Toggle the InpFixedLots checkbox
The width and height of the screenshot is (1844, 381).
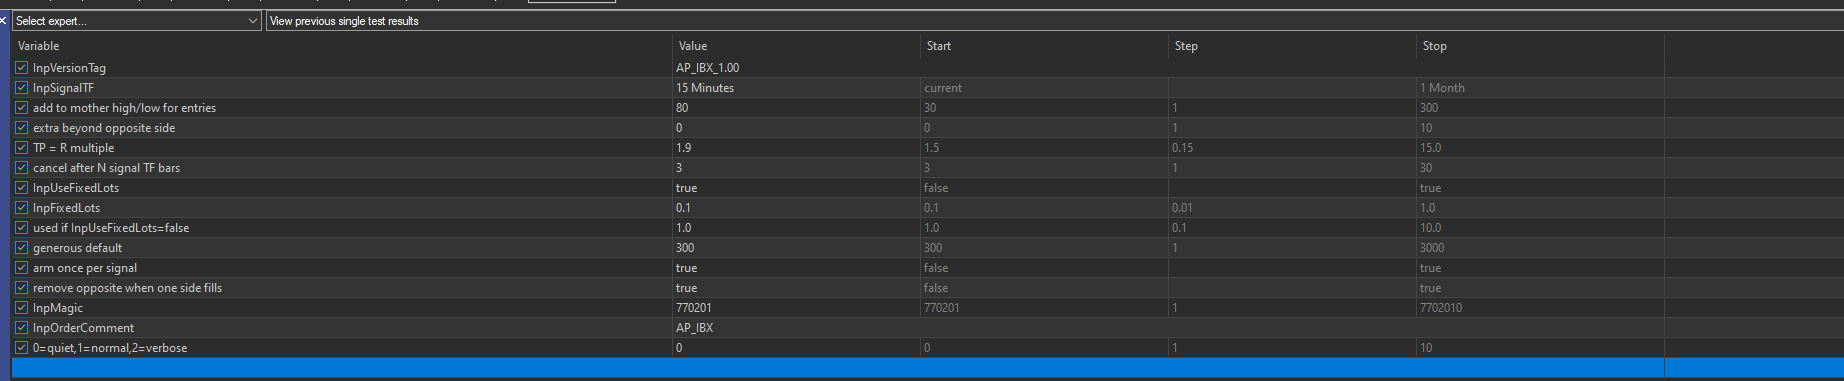22,208
